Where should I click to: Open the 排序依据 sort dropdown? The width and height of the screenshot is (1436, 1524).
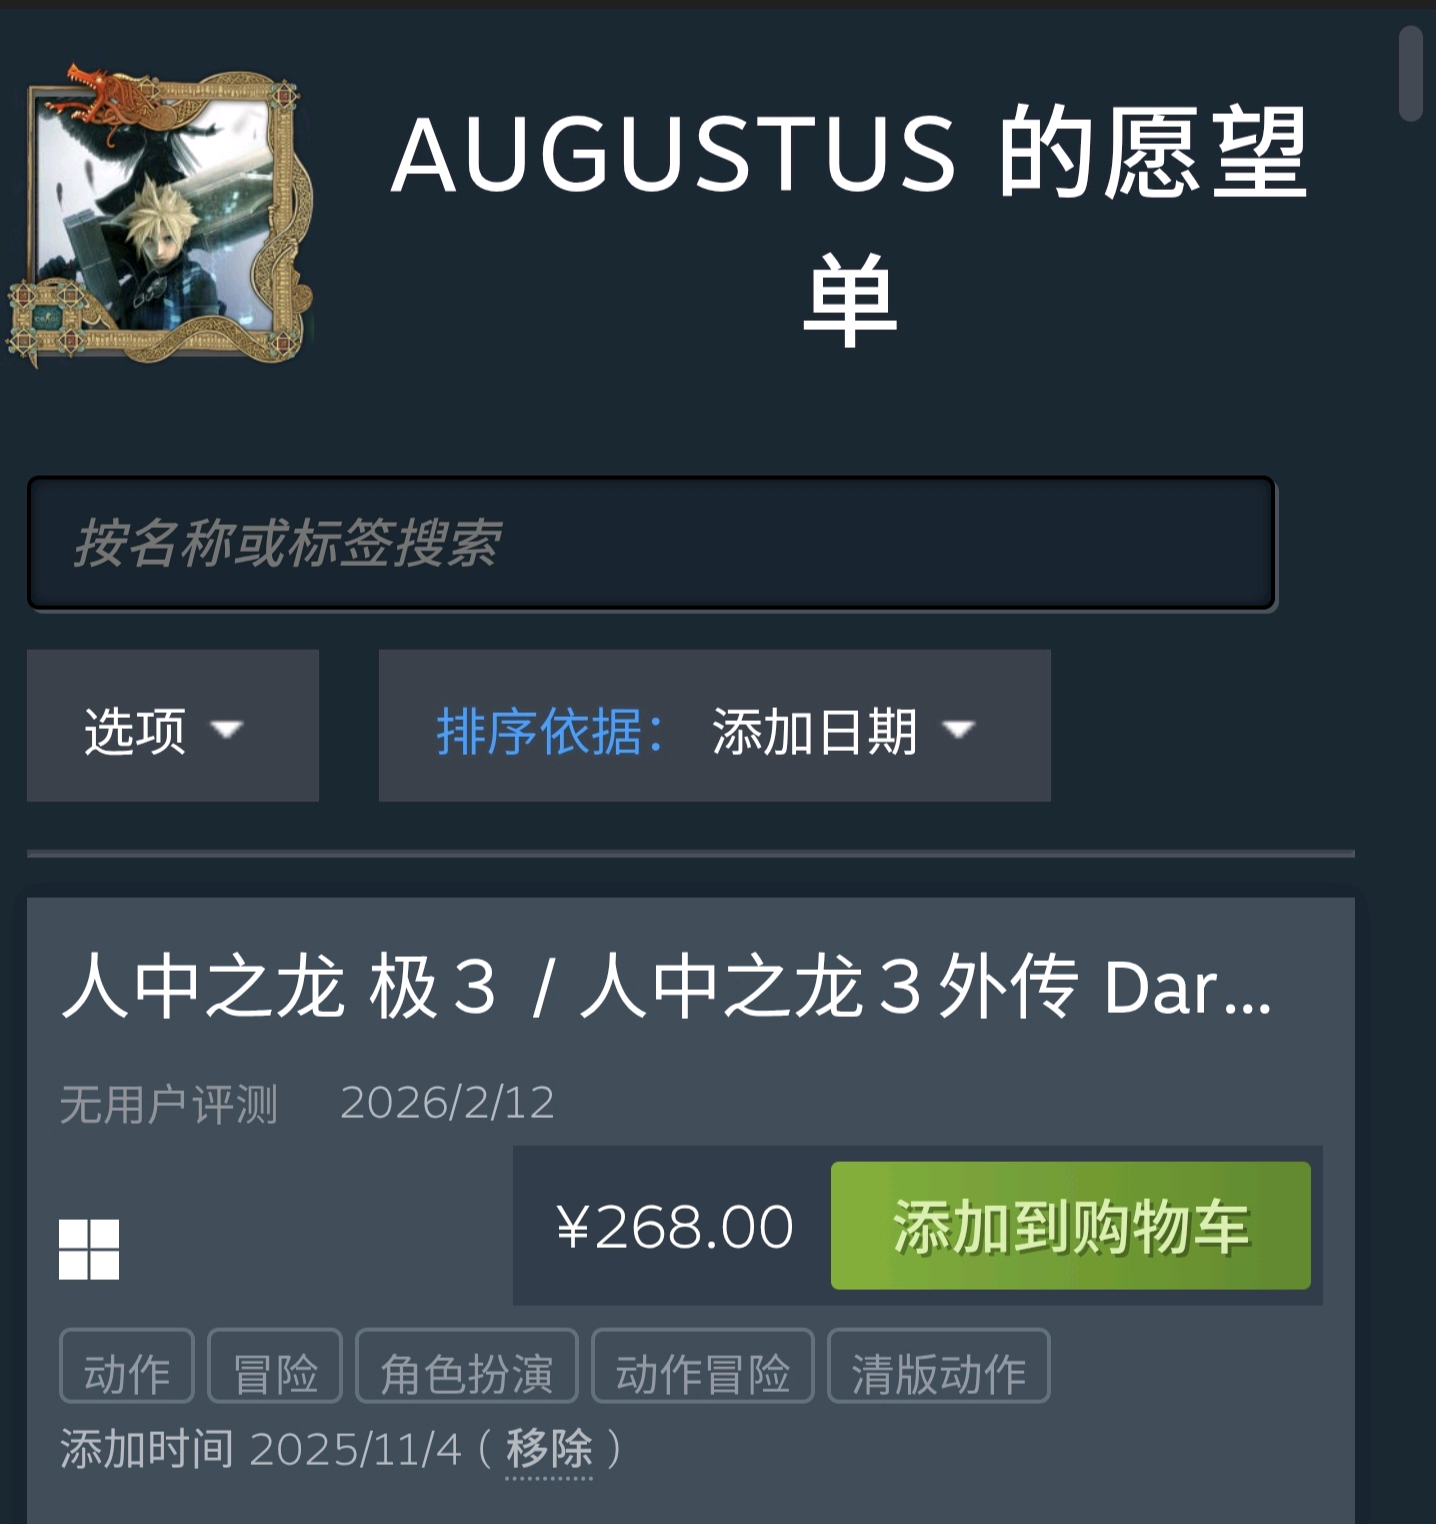click(714, 726)
